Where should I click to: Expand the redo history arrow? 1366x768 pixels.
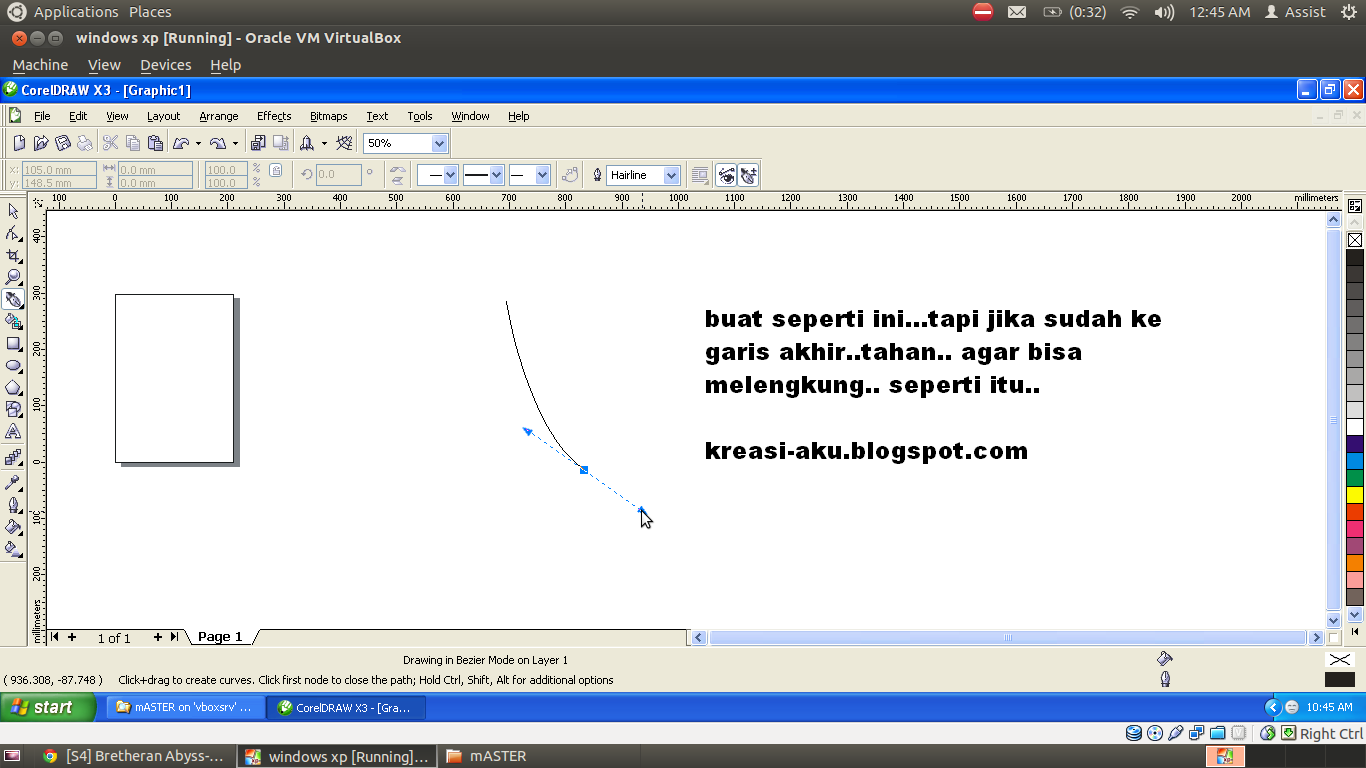(235, 143)
